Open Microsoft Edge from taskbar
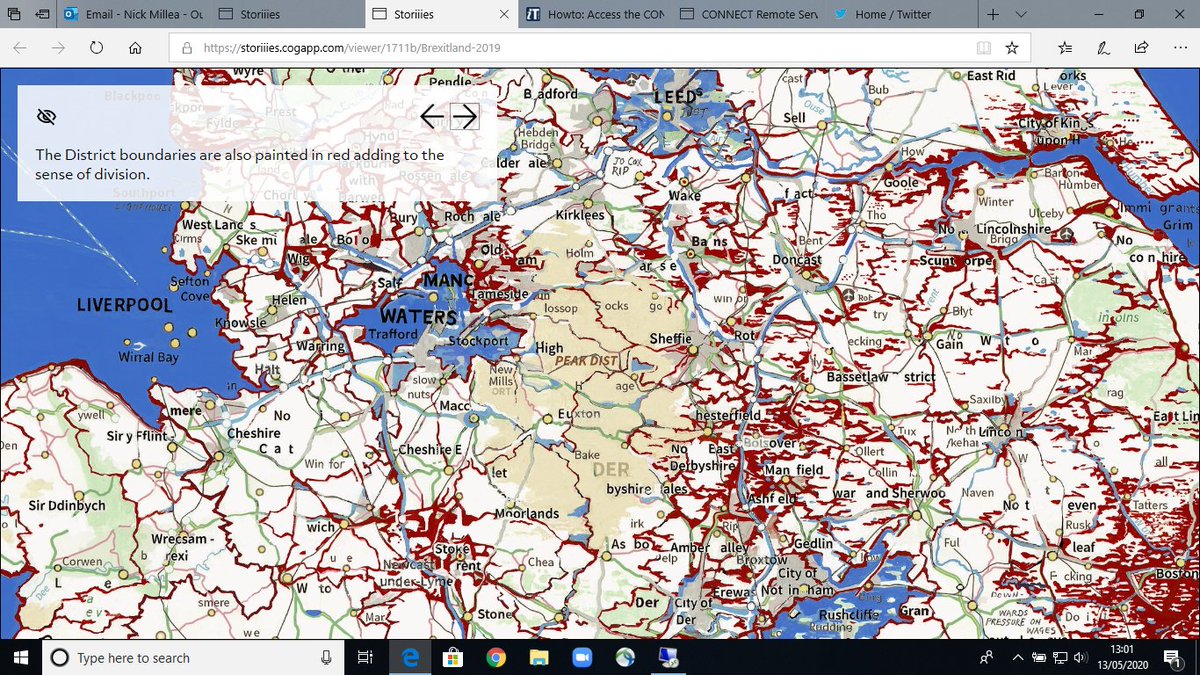This screenshot has width=1200, height=675. click(409, 657)
